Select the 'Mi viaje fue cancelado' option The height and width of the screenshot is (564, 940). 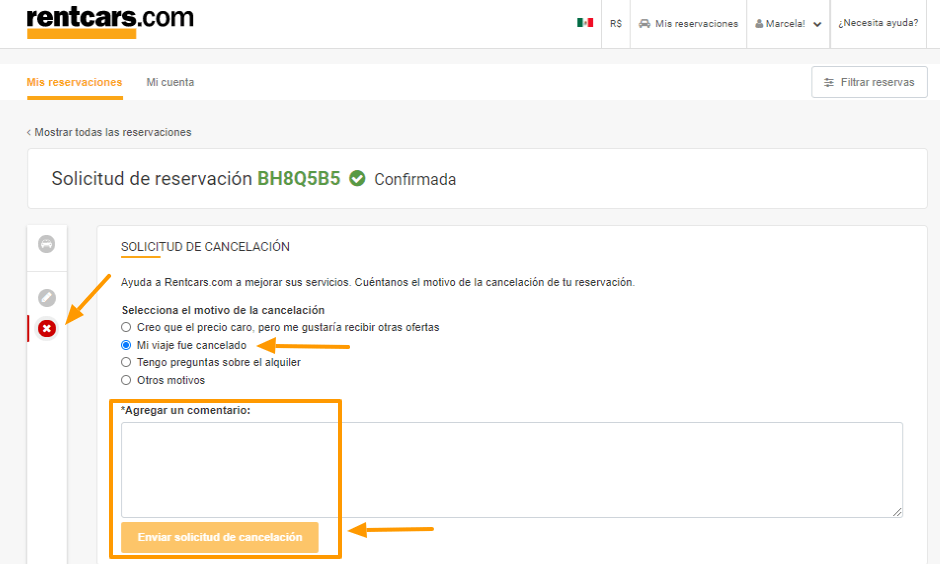(126, 345)
